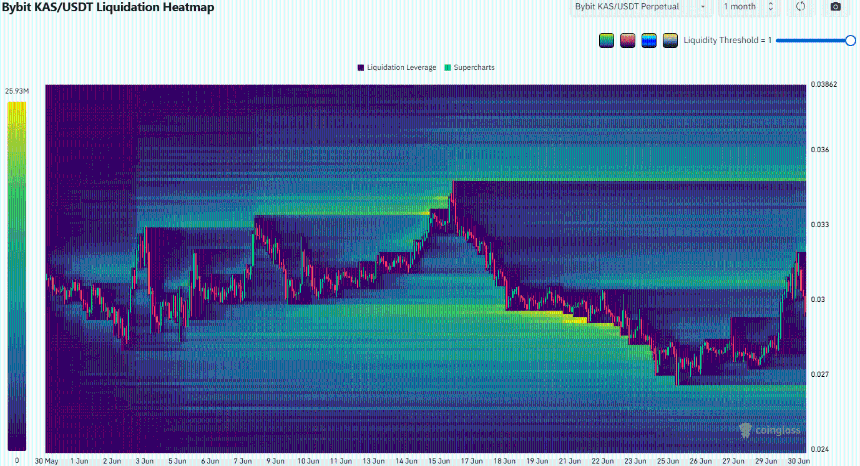Screen dimensions: 860x466
Task: Click the 0.03862 top price label
Action: click(824, 84)
